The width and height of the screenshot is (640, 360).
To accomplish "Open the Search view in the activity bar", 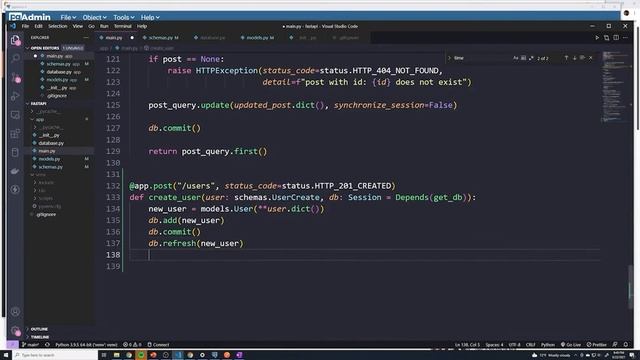I will [x=15, y=58].
